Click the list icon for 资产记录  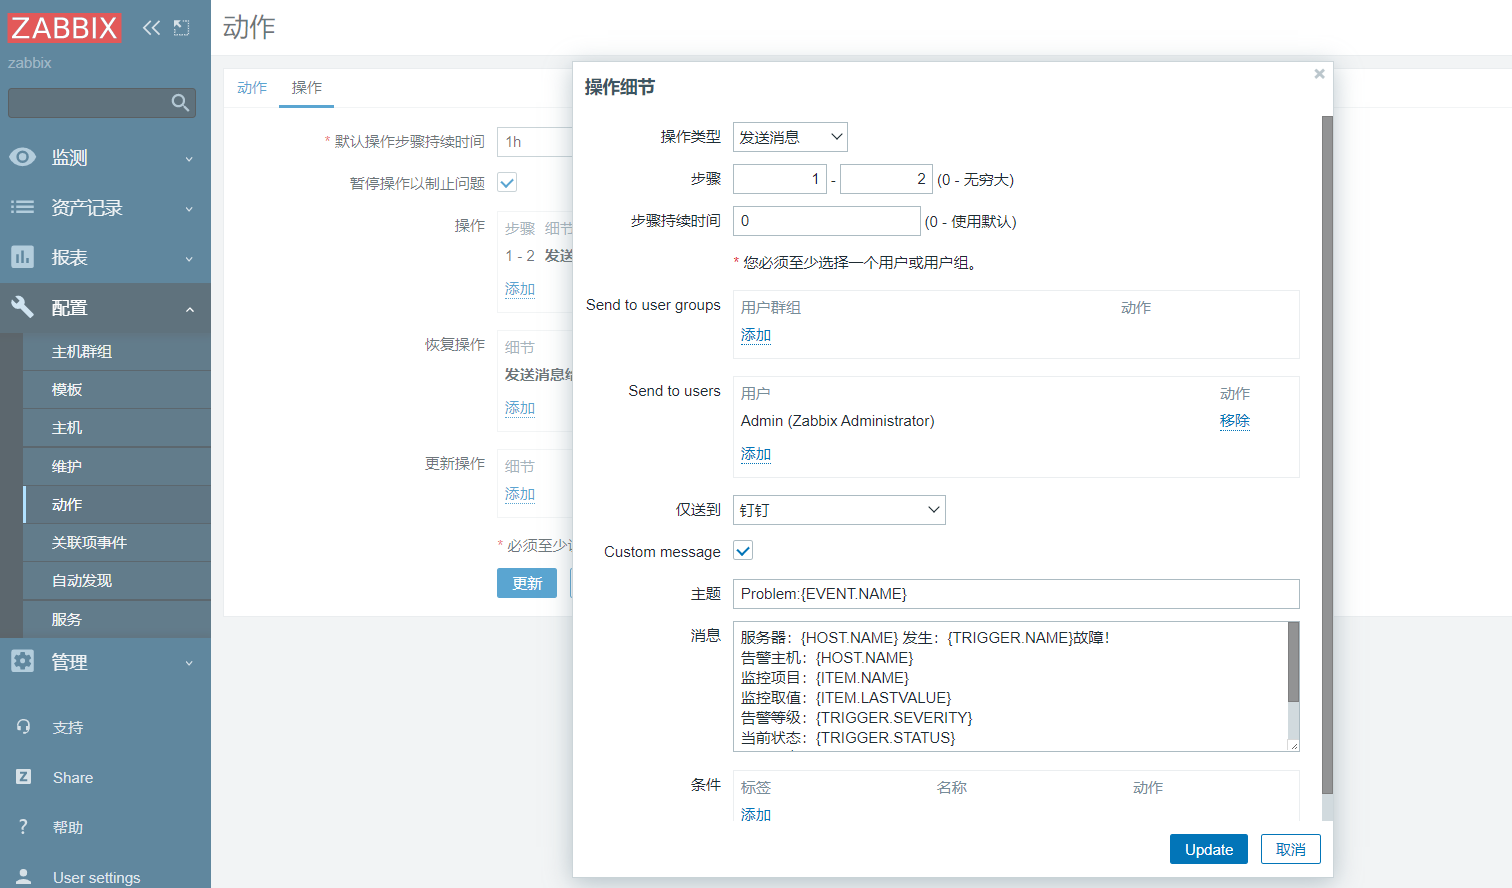pos(22,207)
